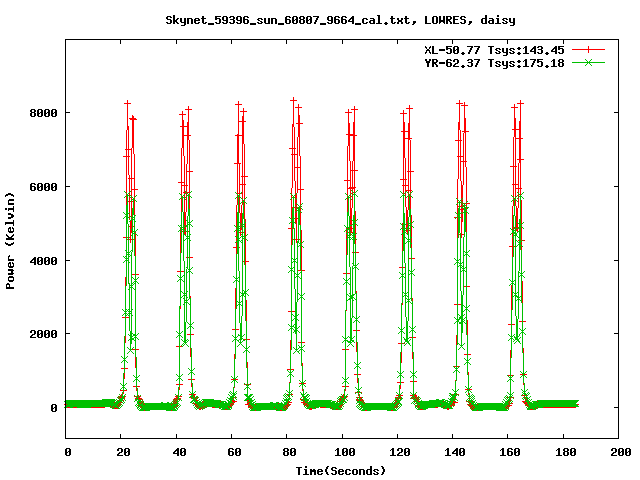640x480 pixels.
Task: Click the y-axis tick label 0
Action: pos(54,408)
